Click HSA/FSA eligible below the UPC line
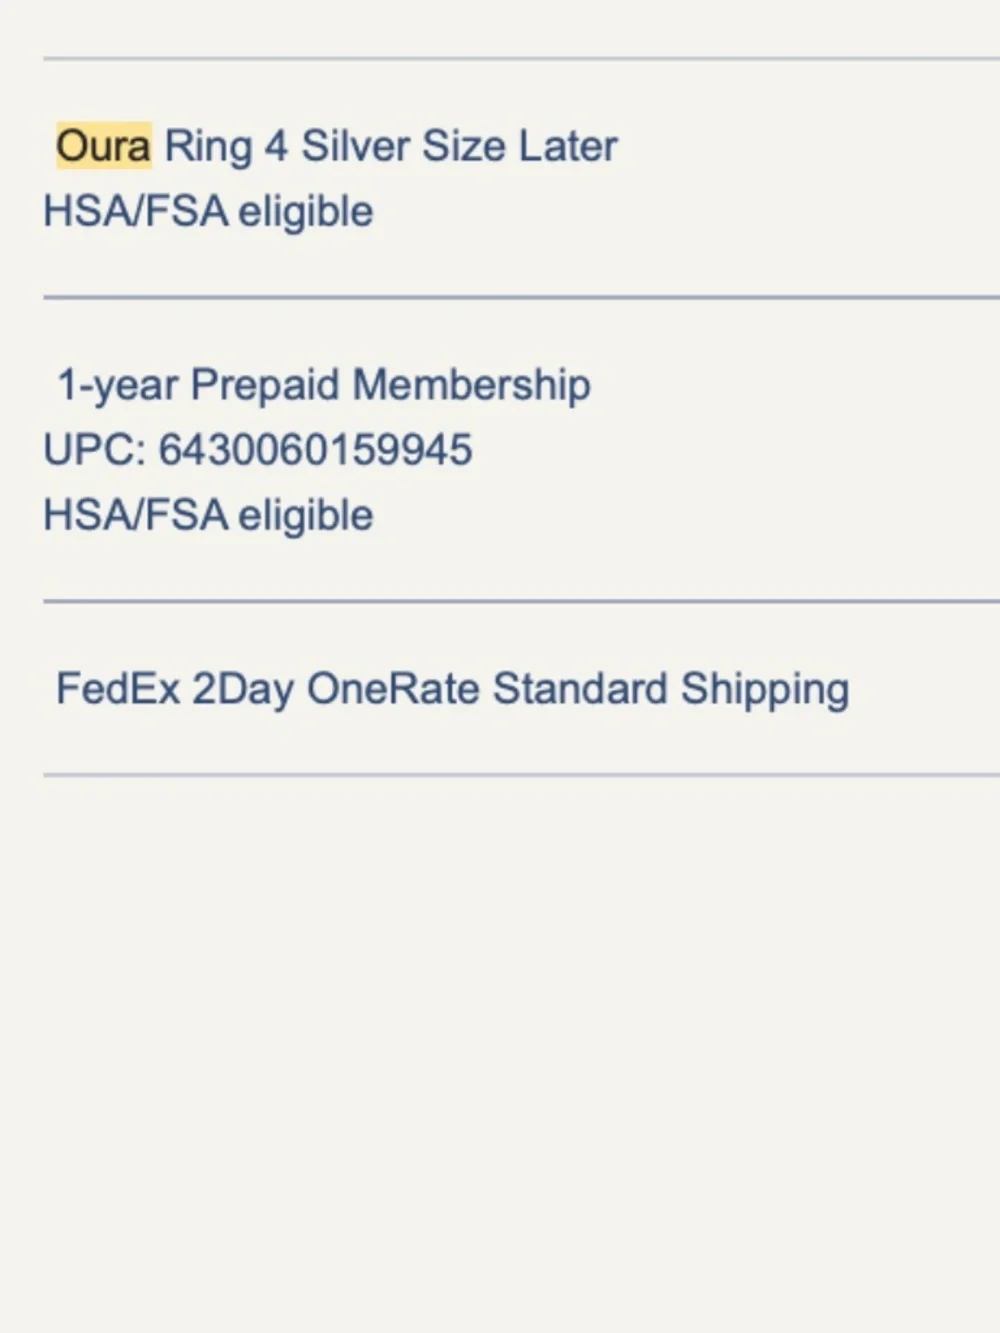The width and height of the screenshot is (1000, 1333). click(208, 515)
